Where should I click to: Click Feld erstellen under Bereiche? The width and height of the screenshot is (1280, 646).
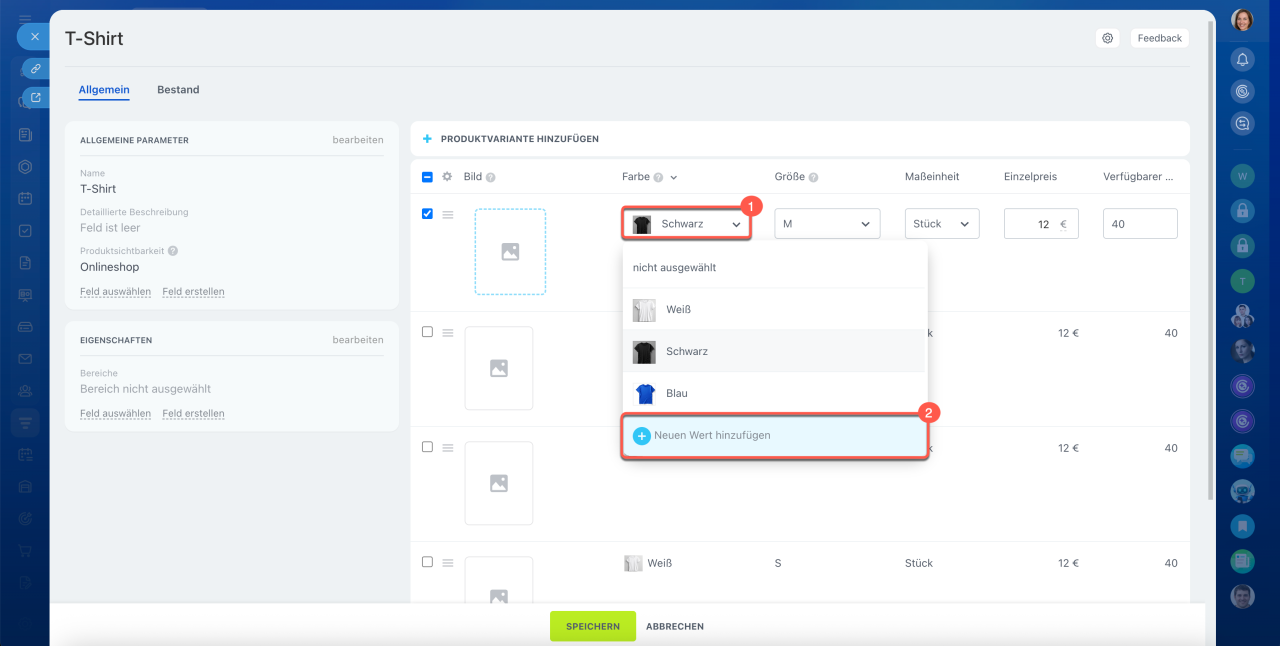point(193,413)
